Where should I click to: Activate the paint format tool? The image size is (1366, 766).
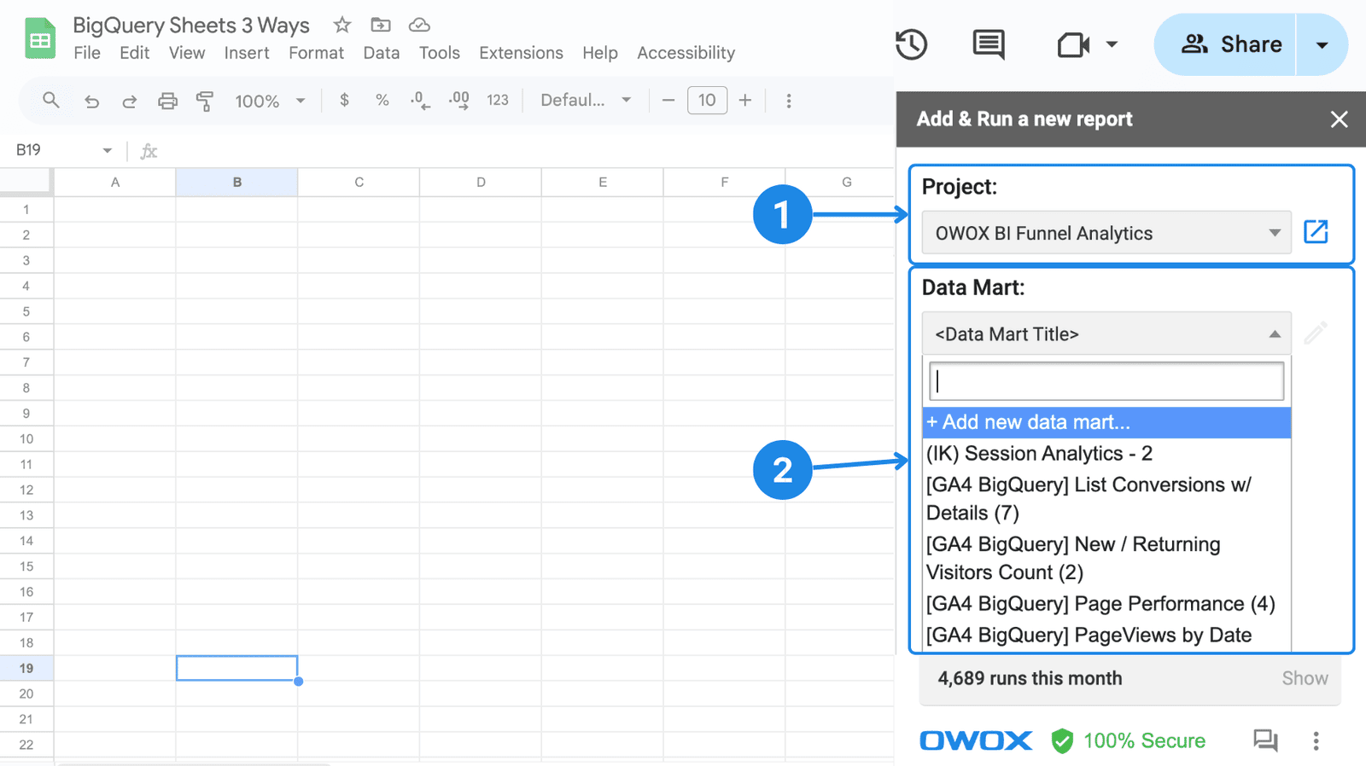click(x=205, y=101)
